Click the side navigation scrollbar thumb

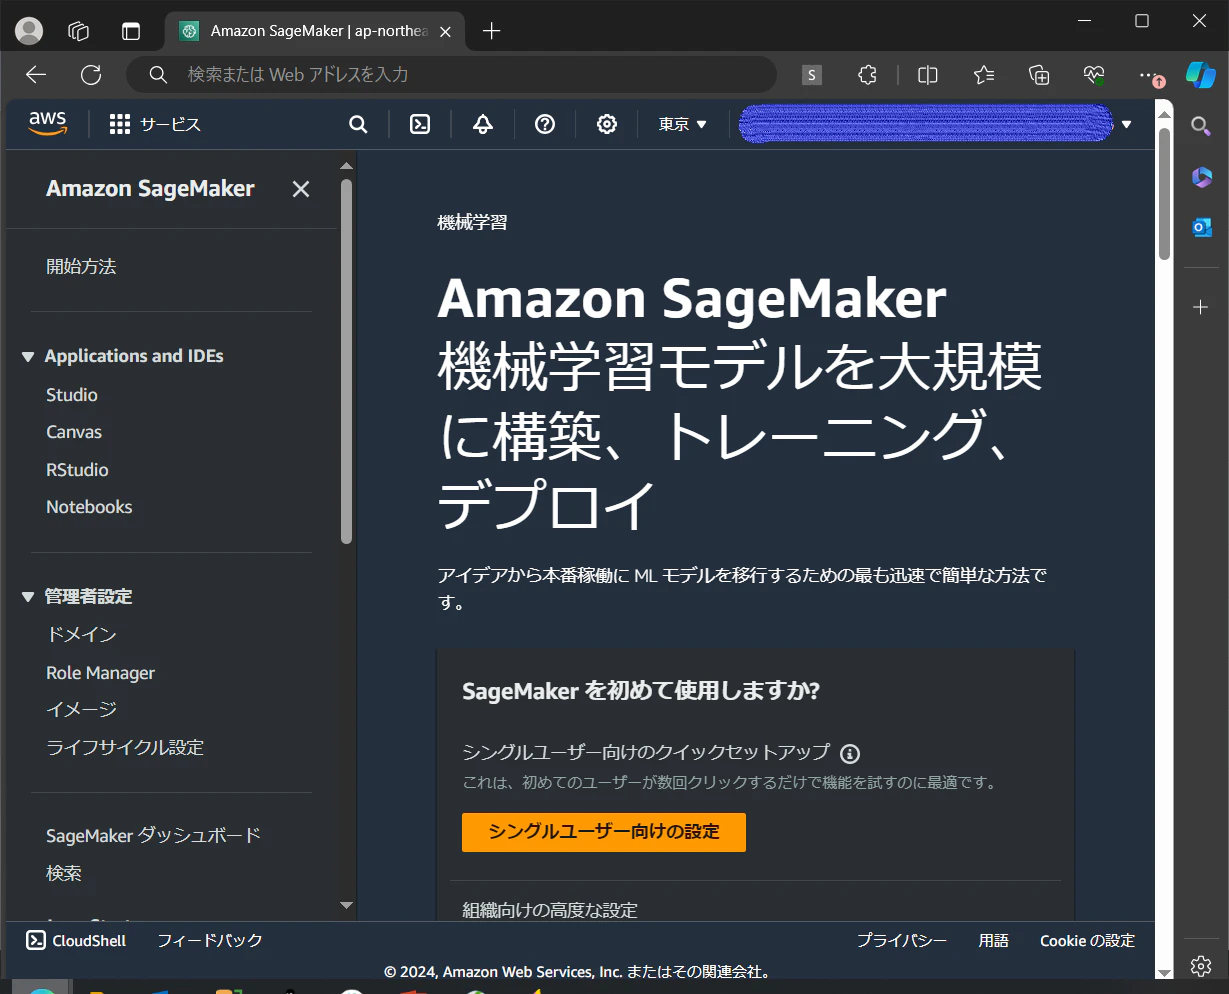point(346,362)
